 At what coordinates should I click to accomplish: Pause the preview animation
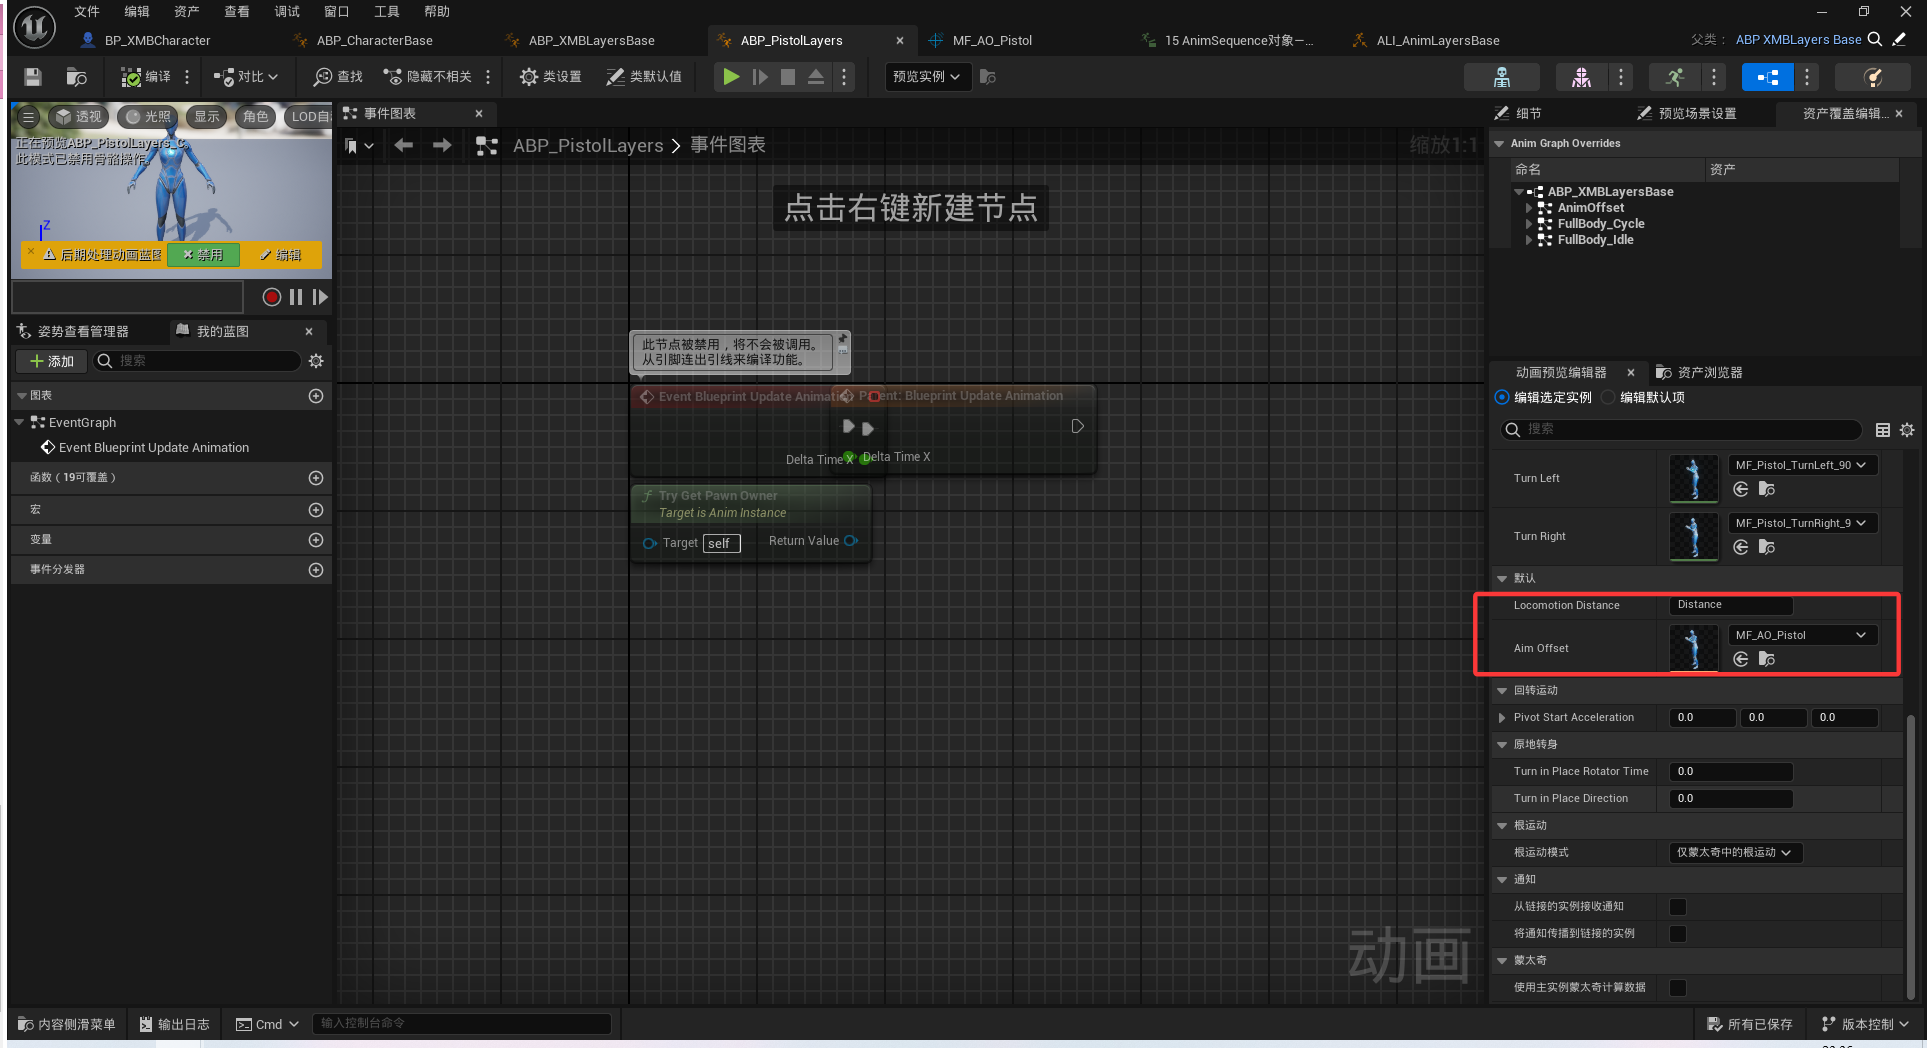296,297
